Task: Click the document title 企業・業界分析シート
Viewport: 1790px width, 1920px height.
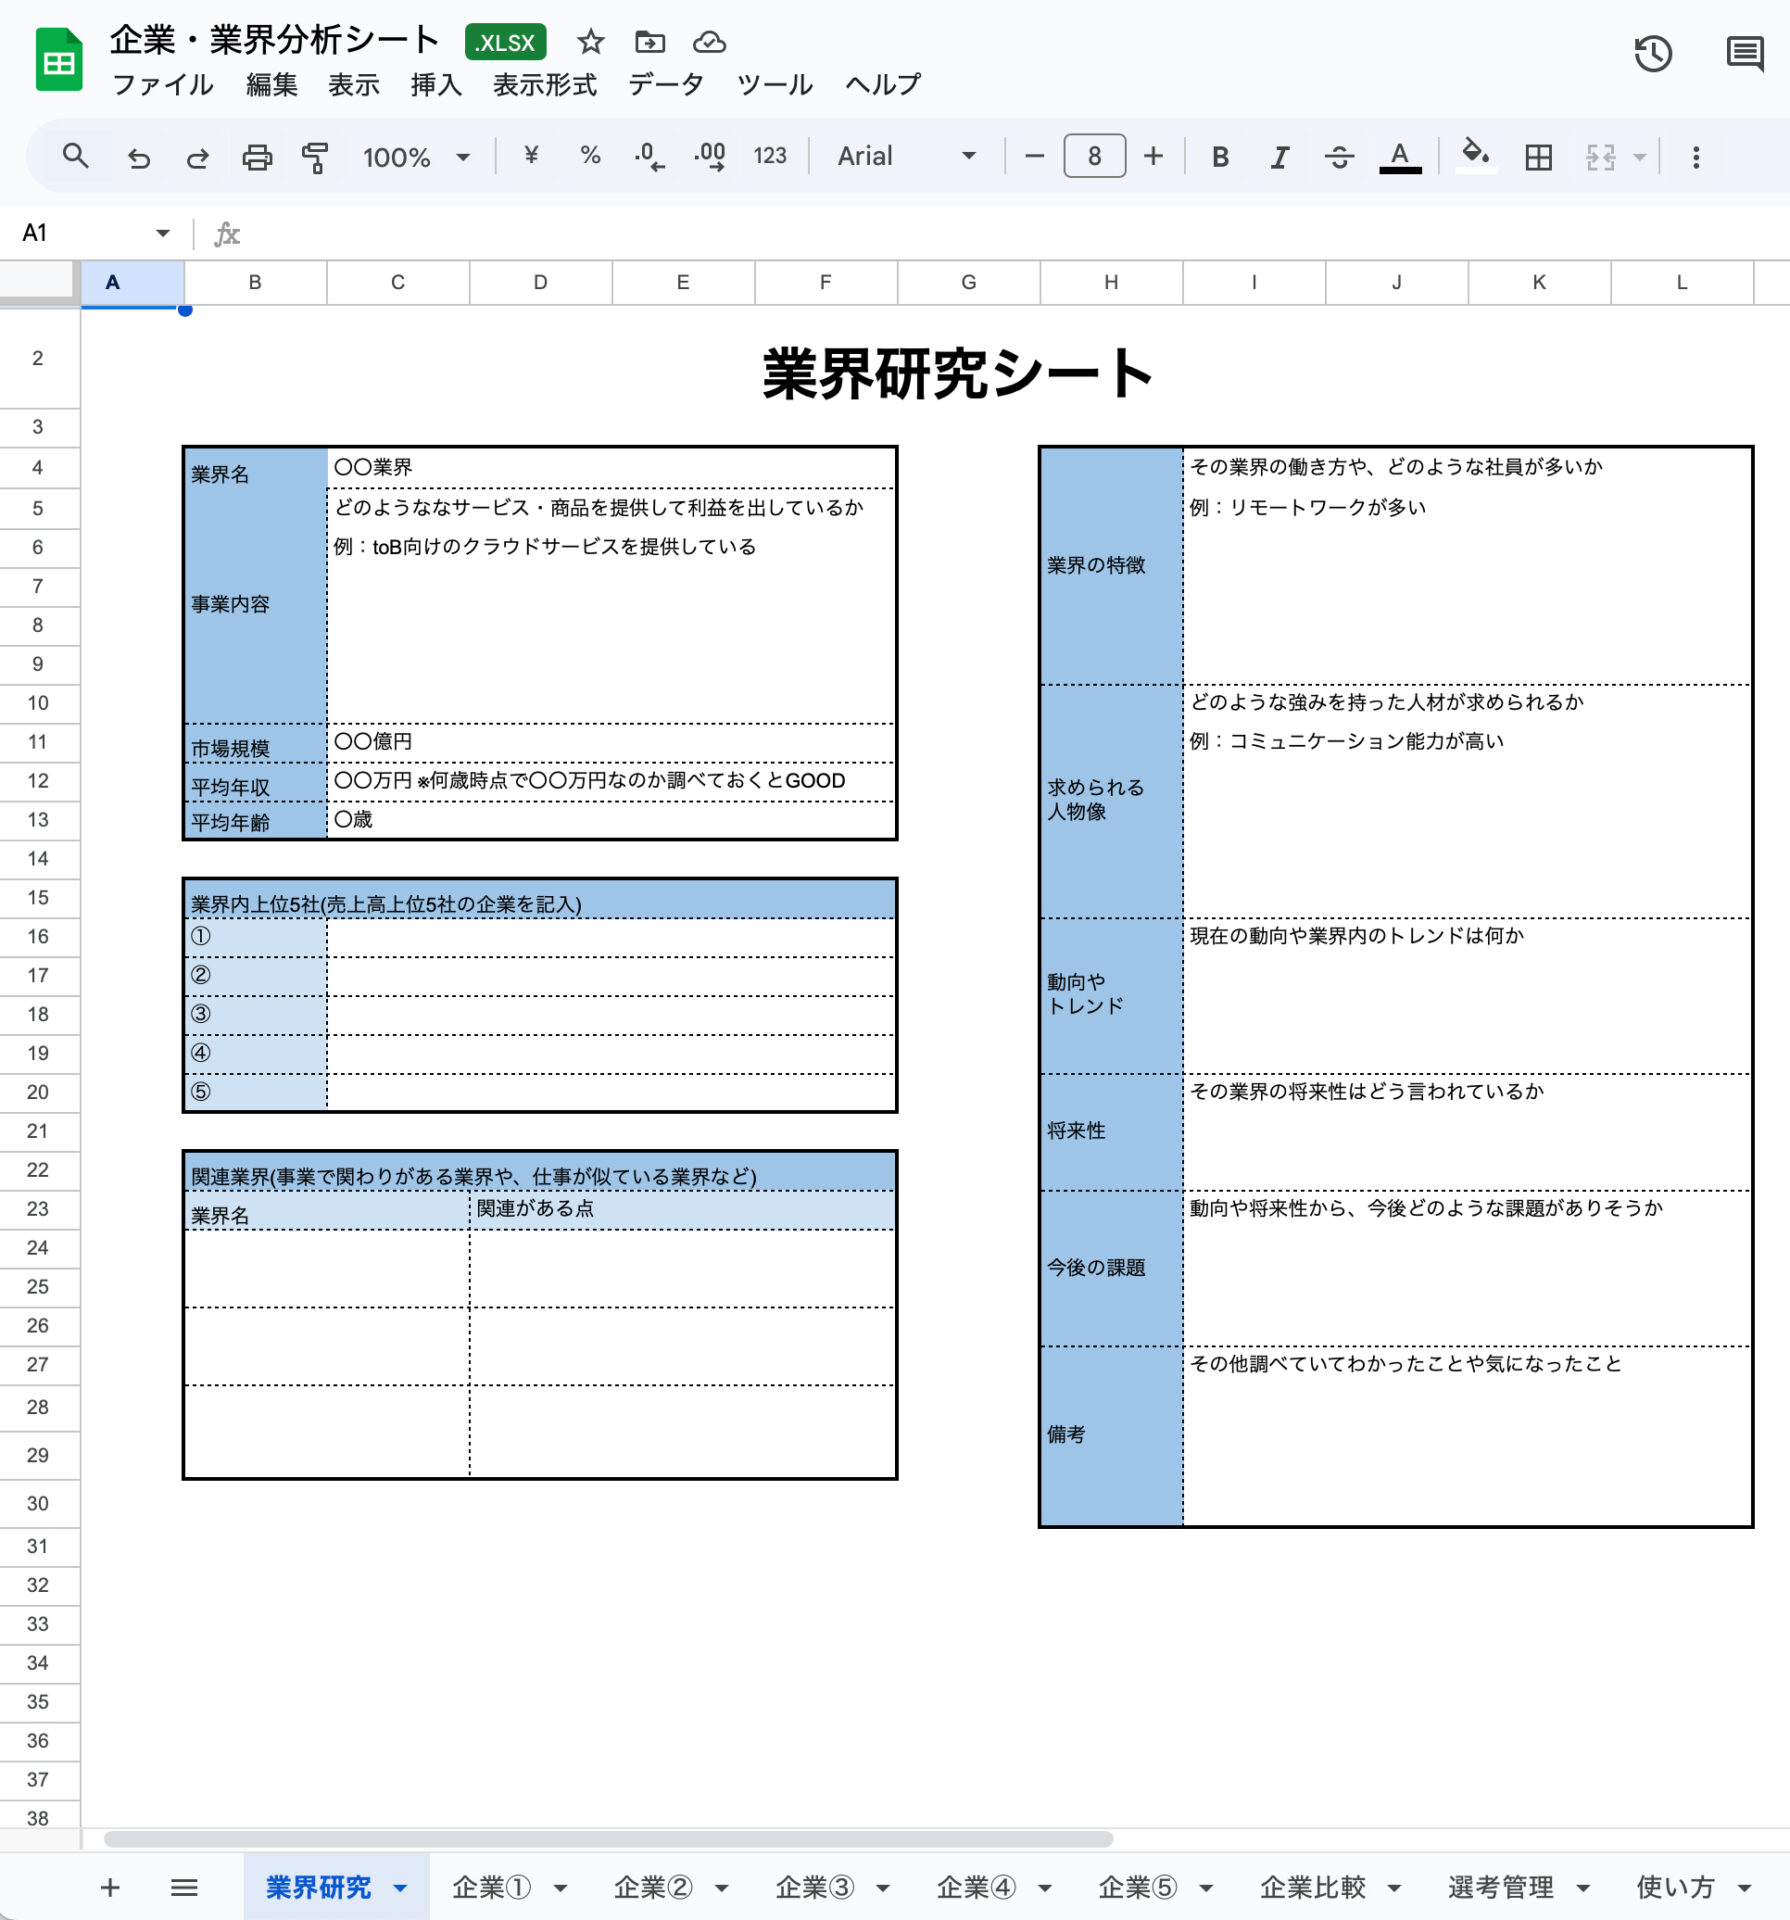Action: tap(274, 40)
